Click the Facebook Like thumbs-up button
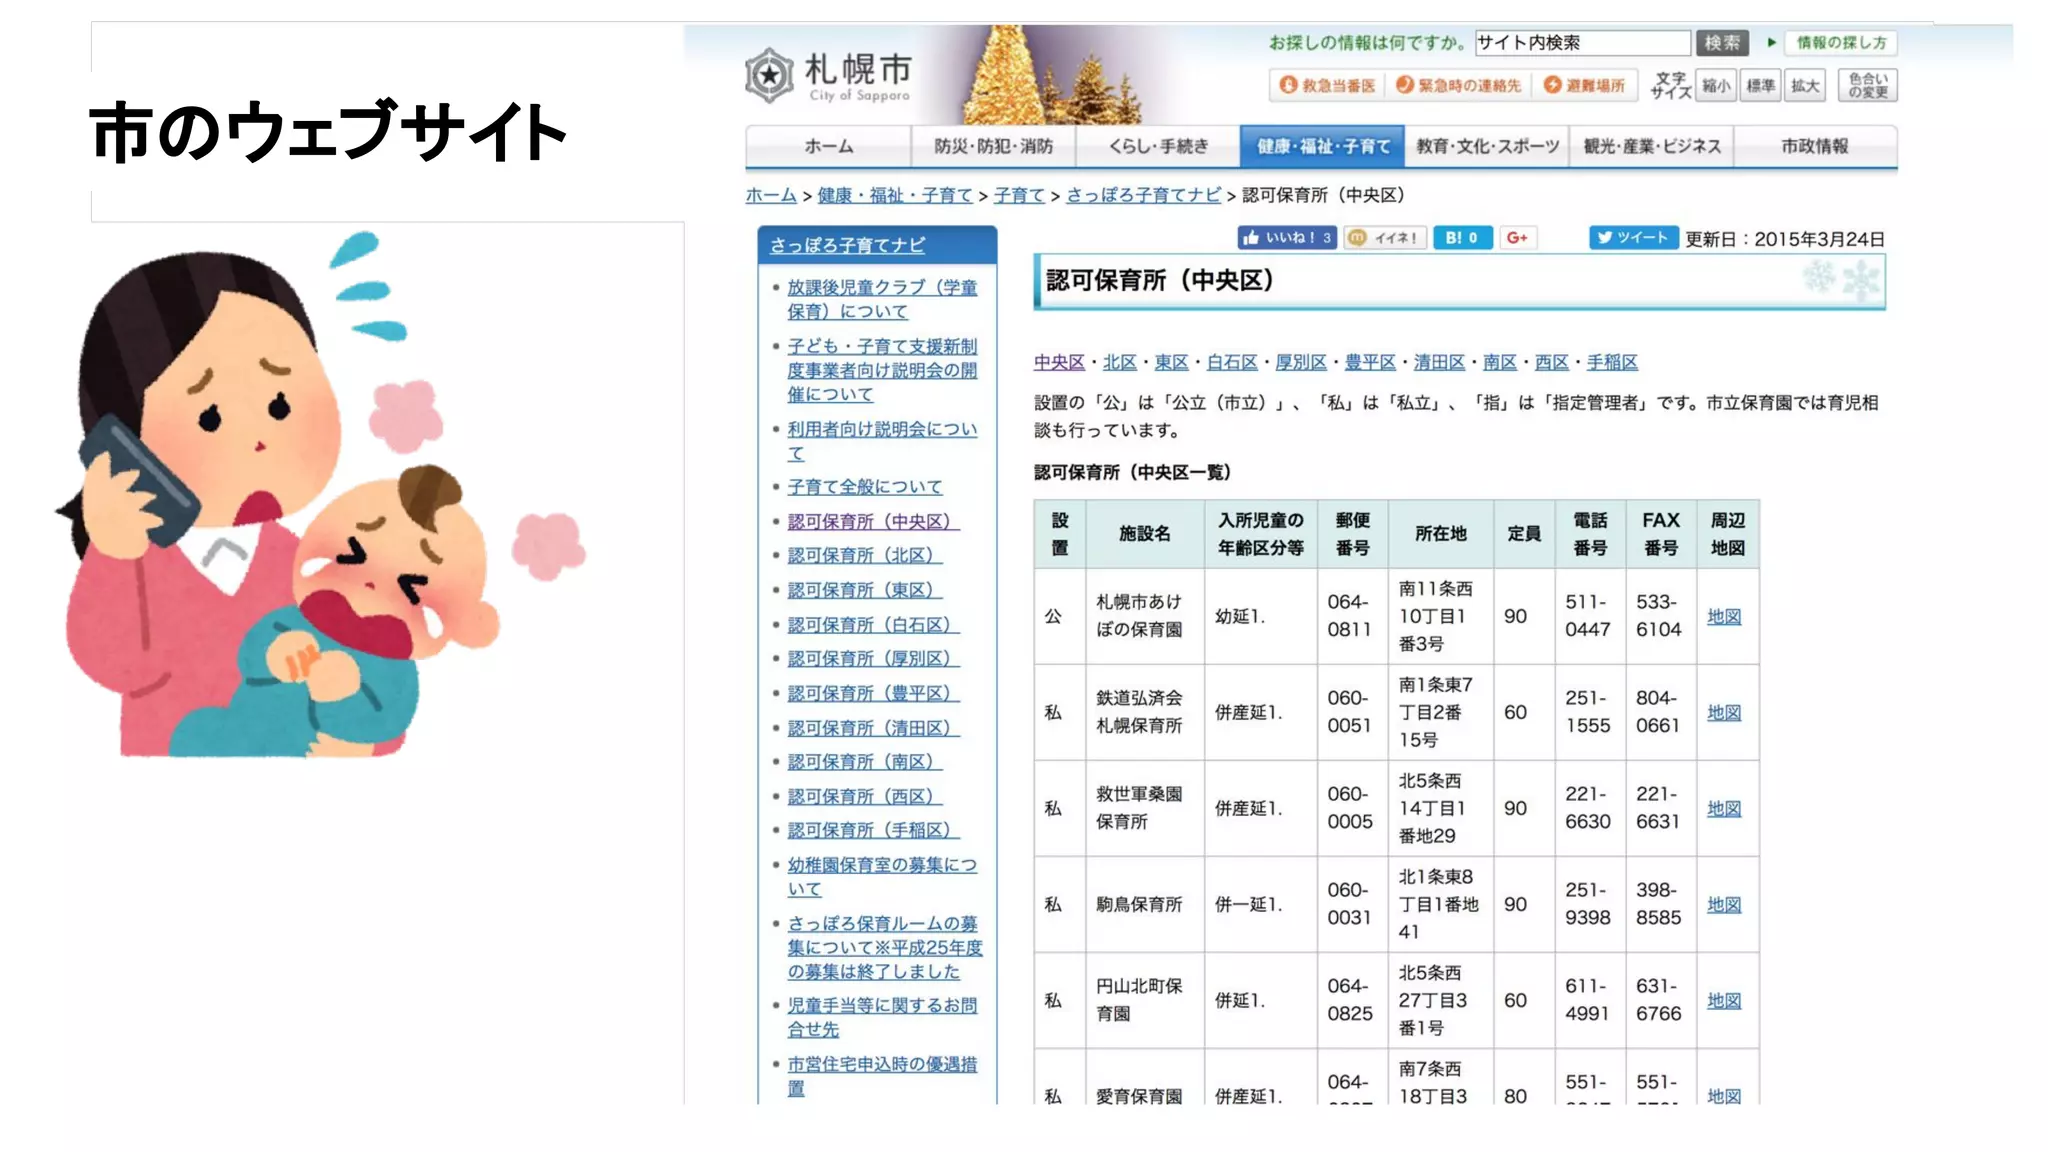 point(1286,238)
